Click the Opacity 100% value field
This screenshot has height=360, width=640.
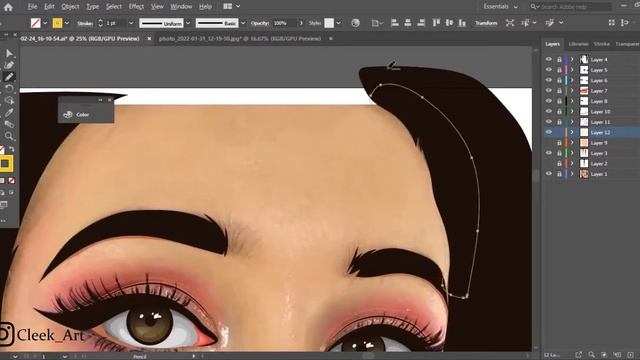click(284, 23)
